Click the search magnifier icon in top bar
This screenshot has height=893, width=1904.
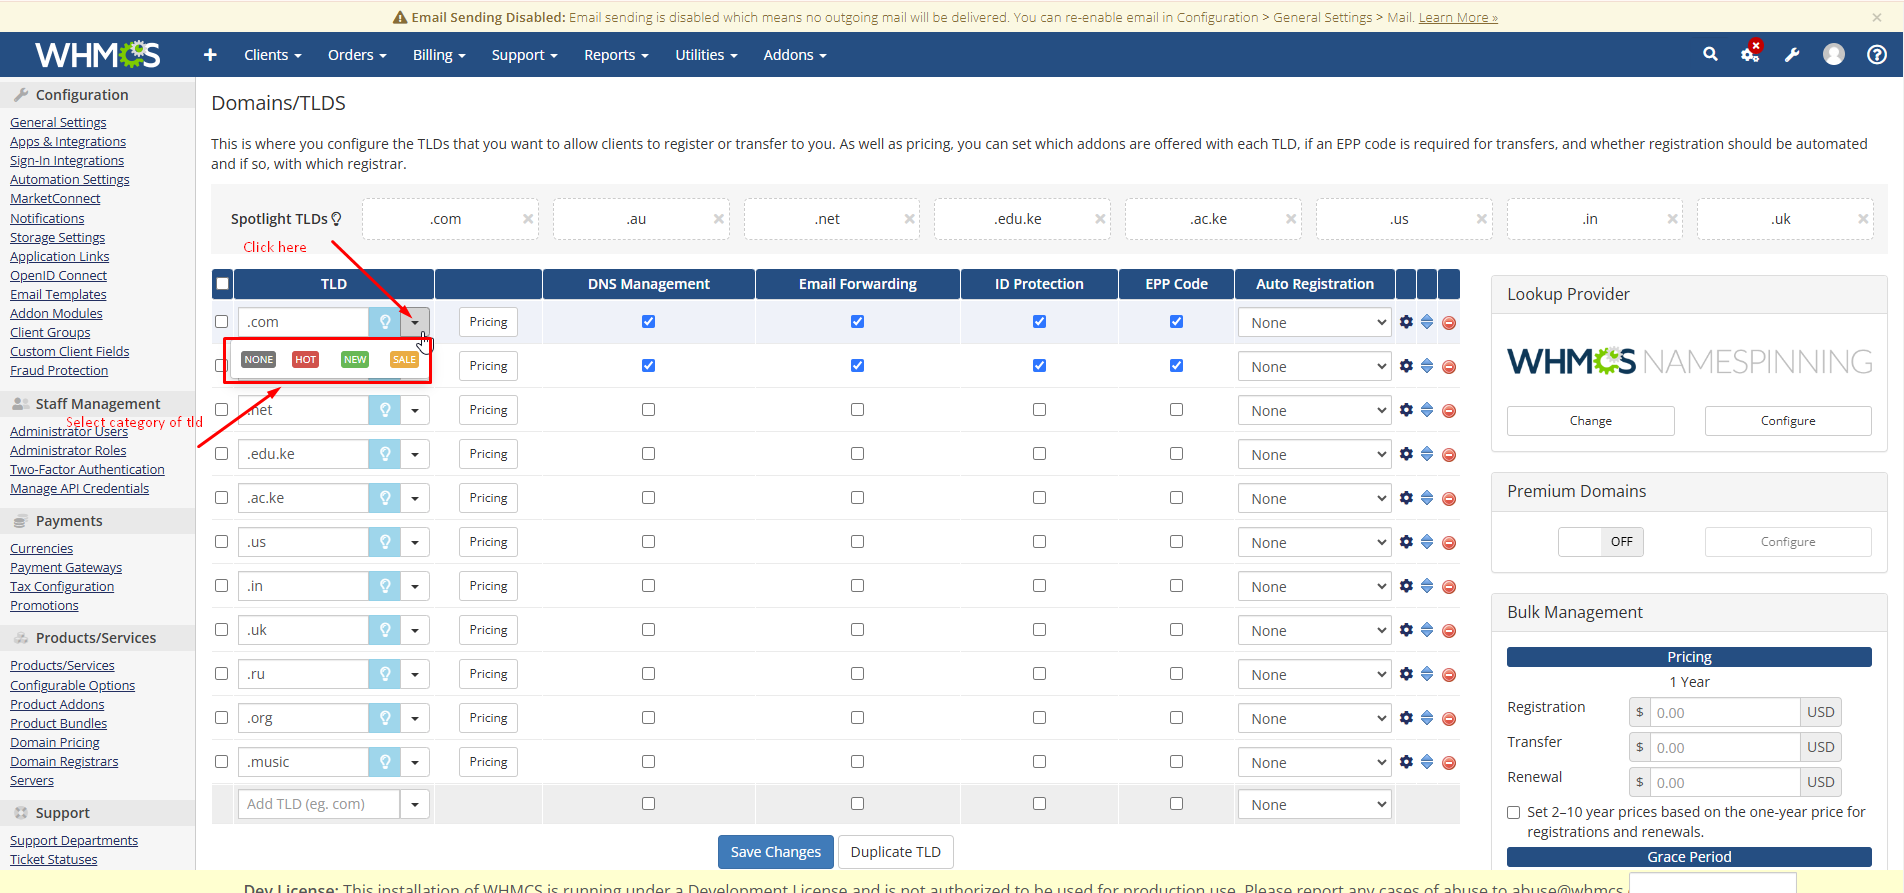(1710, 55)
